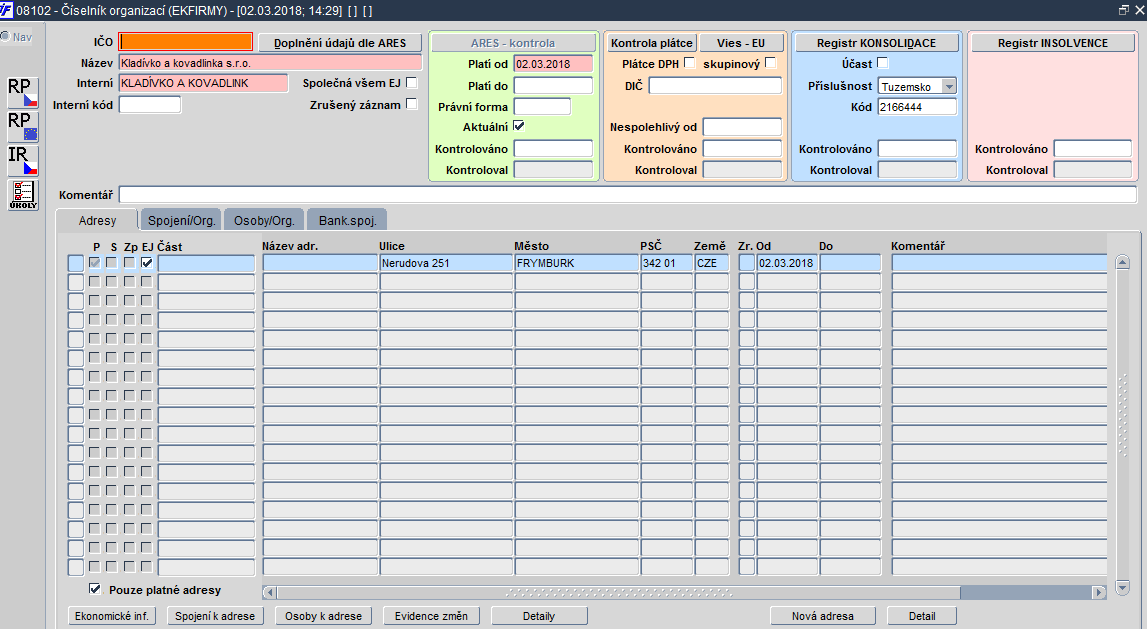This screenshot has width=1147, height=629.
Task: Open the Úkoly tasks icon
Action: pyautogui.click(x=23, y=195)
